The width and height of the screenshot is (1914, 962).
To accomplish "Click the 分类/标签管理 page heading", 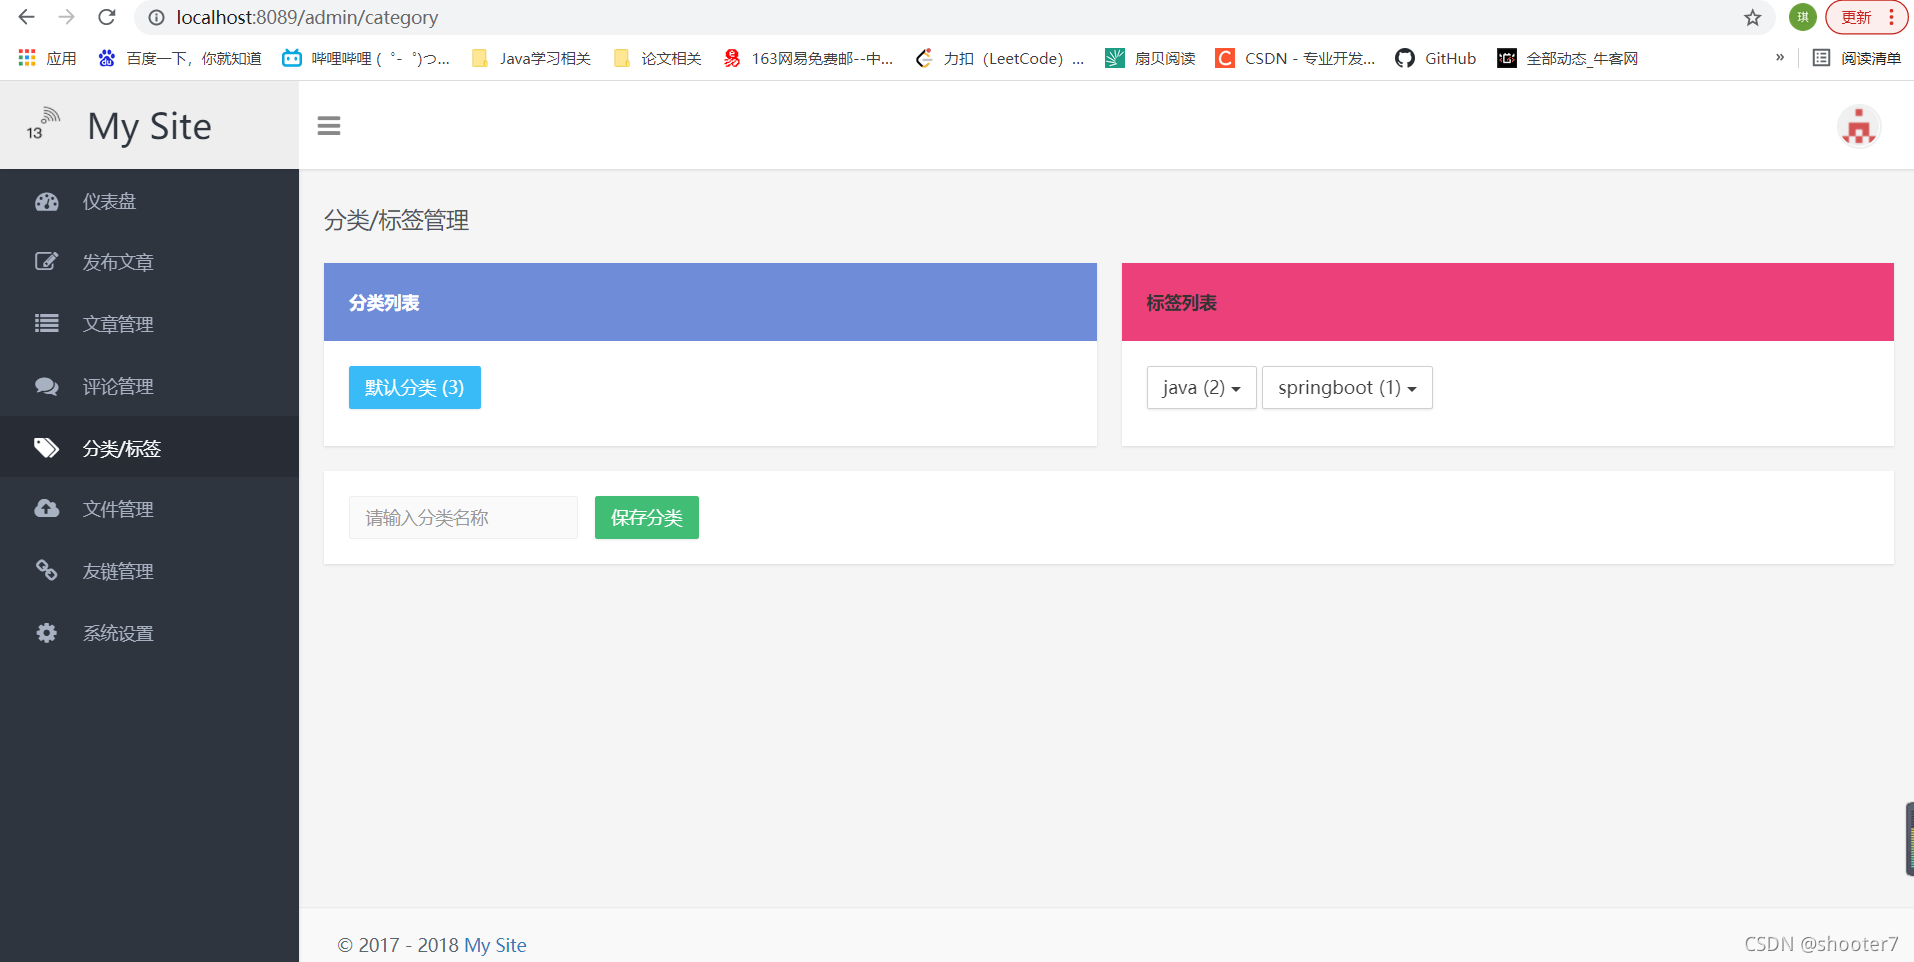I will 396,220.
